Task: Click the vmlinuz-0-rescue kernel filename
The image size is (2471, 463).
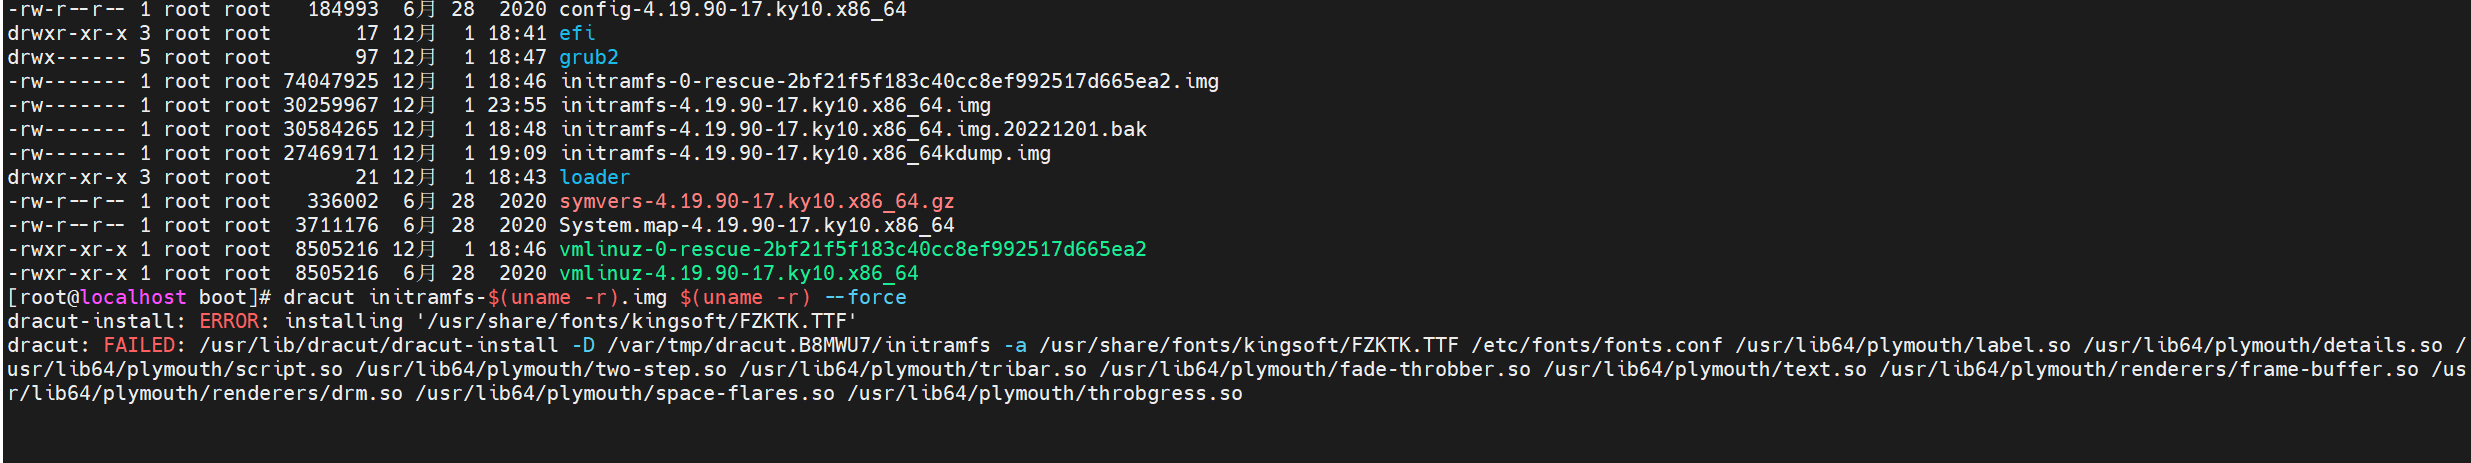Action: [853, 249]
